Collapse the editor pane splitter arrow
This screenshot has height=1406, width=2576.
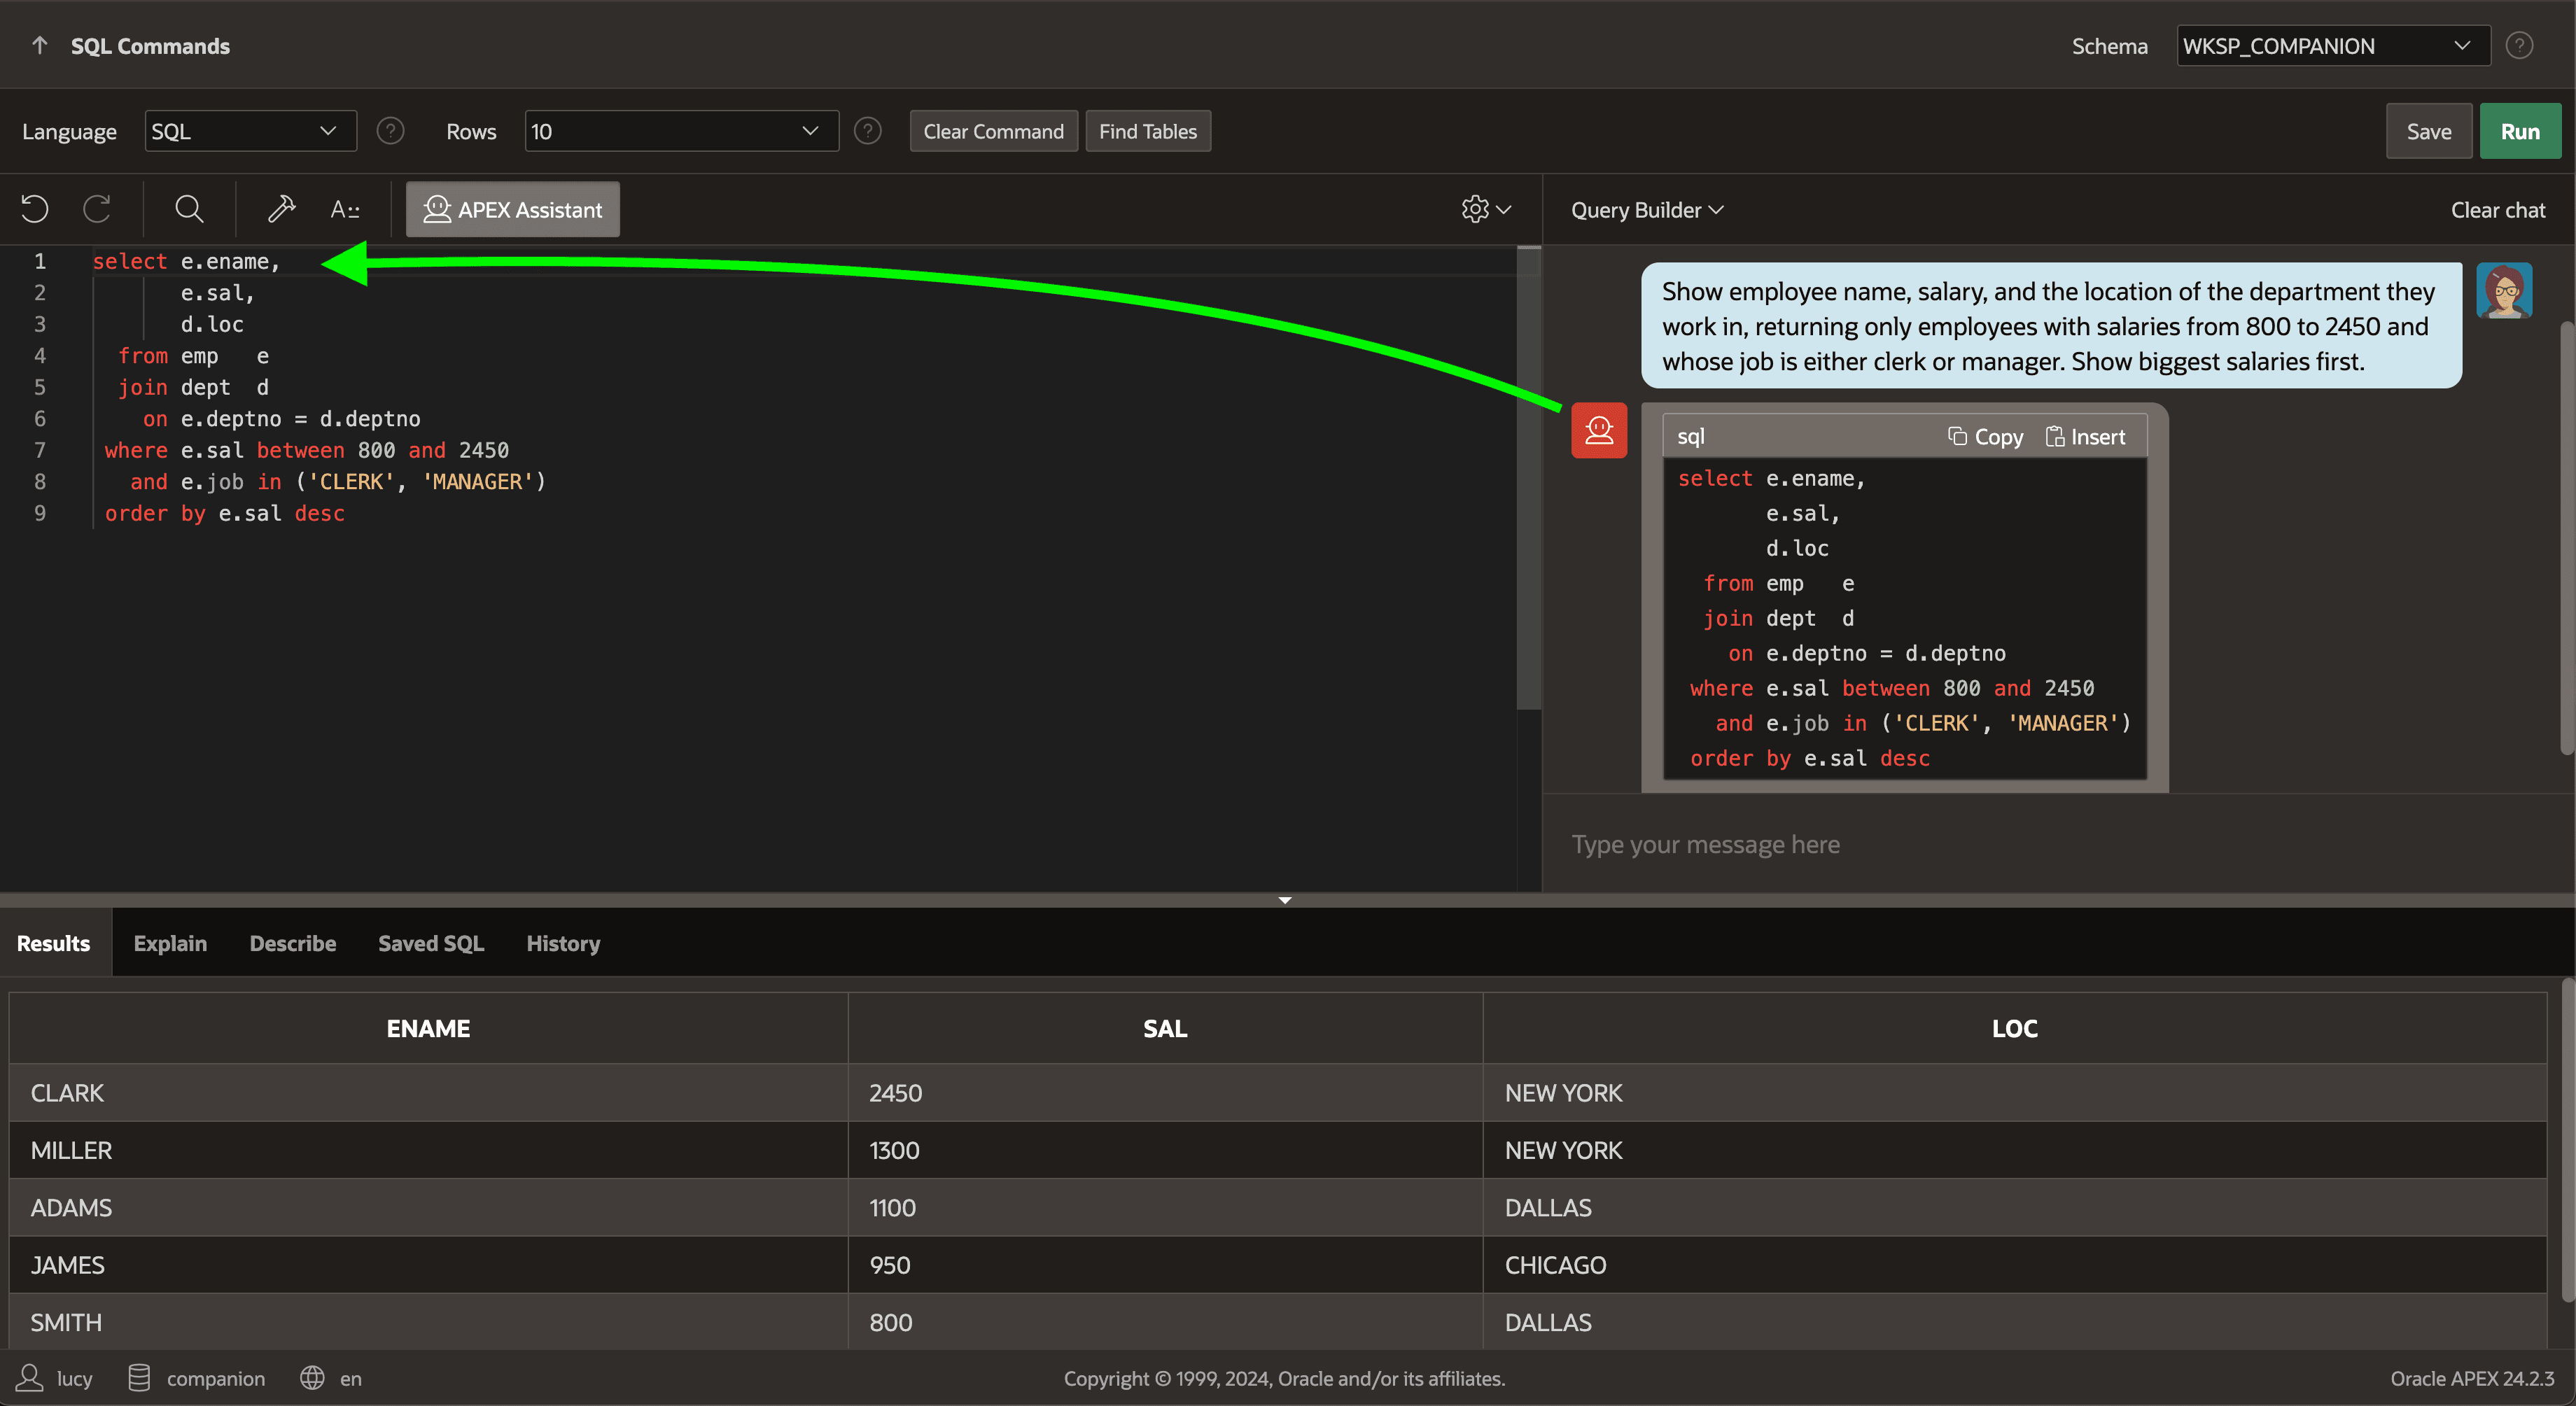(x=1285, y=900)
